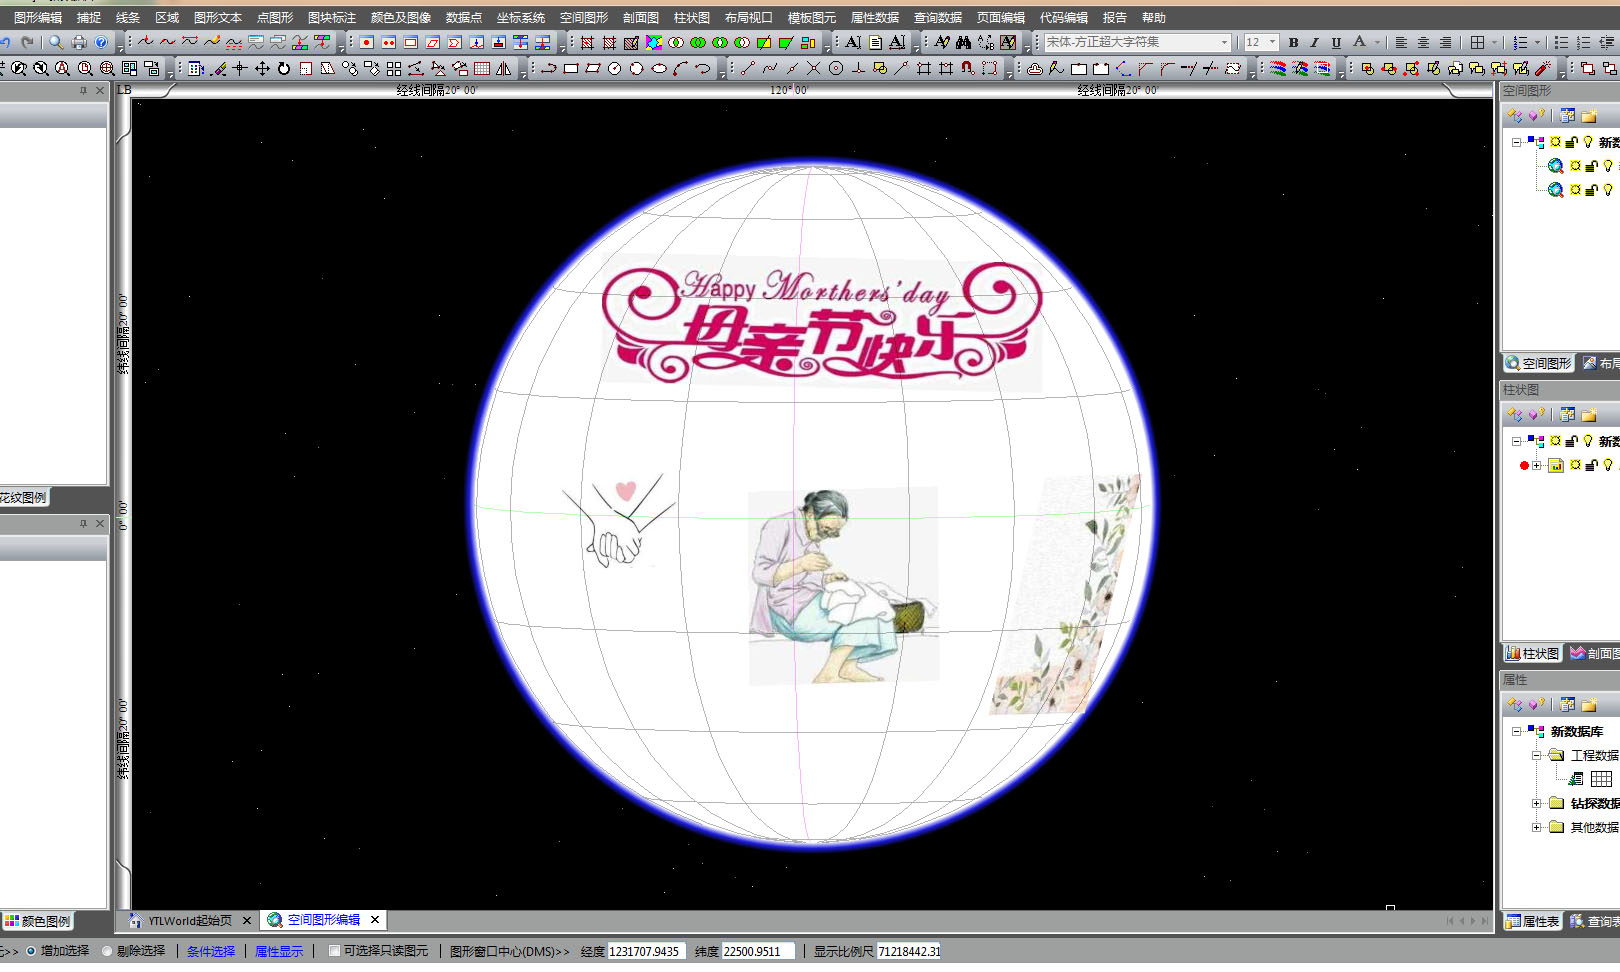Click the magnet snap icon
Image resolution: width=1620 pixels, height=972 pixels.
[x=968, y=68]
